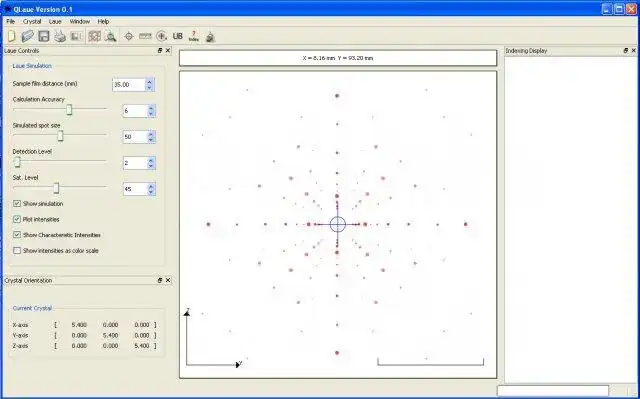Click the X Y coordinate readout bar
This screenshot has width=640, height=399.
(x=338, y=58)
